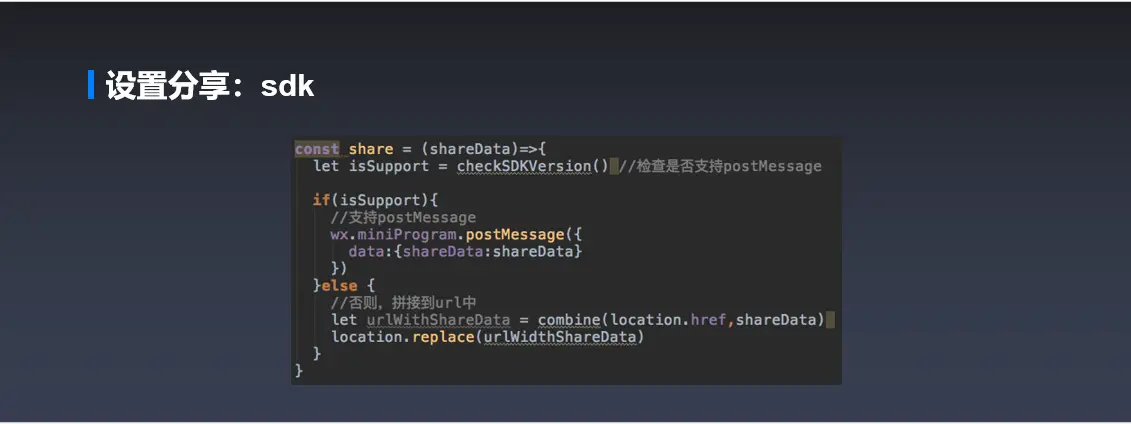Click the urlWithShareData variable declaration

439,319
